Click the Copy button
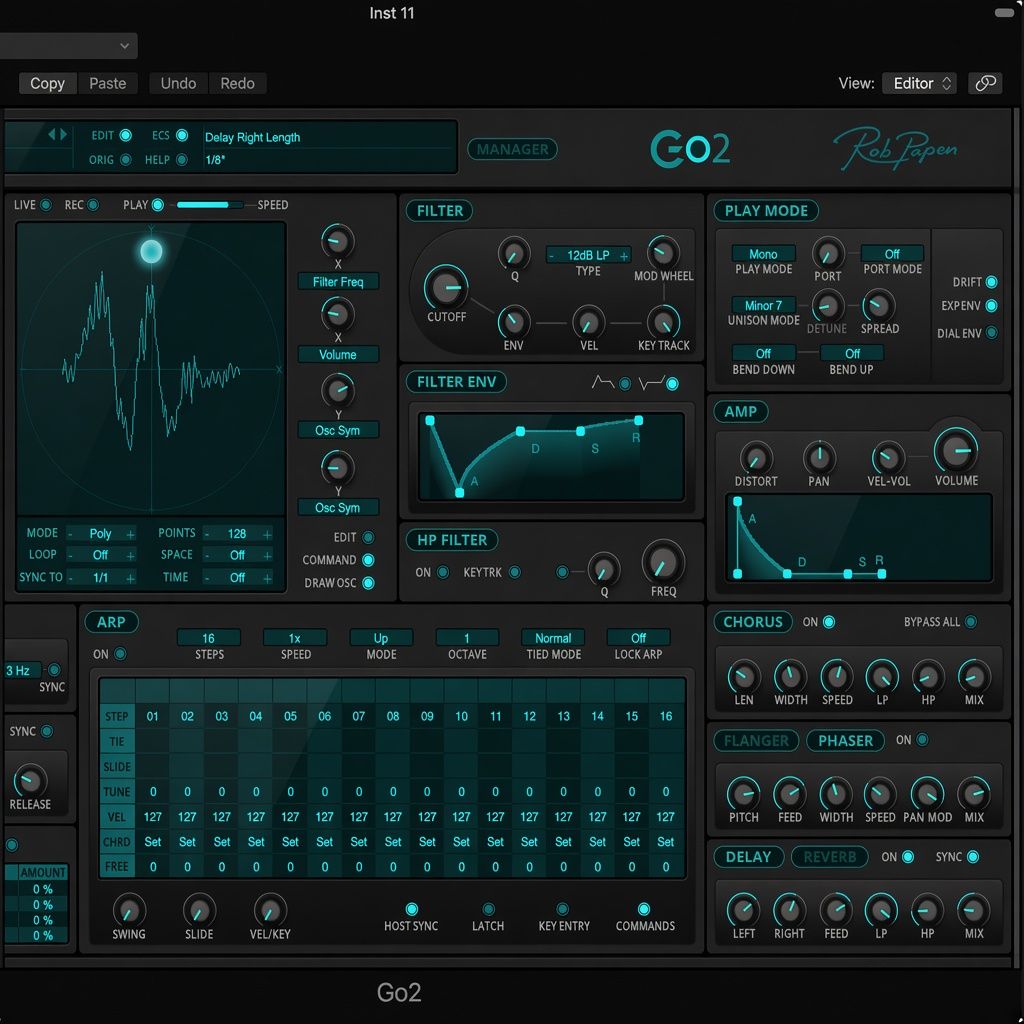This screenshot has width=1024, height=1024. pyautogui.click(x=48, y=83)
